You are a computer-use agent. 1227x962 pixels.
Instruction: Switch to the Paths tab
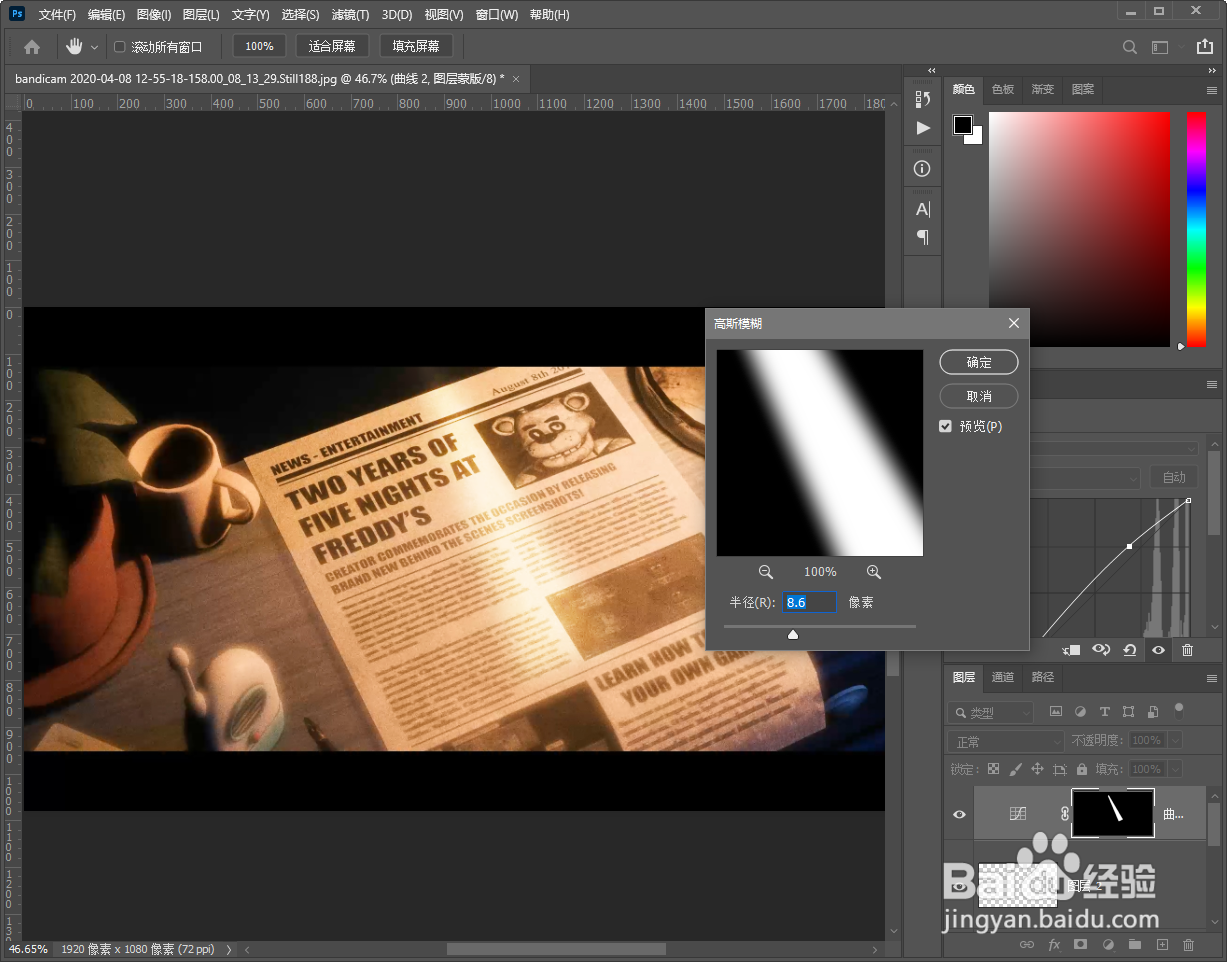click(1042, 677)
